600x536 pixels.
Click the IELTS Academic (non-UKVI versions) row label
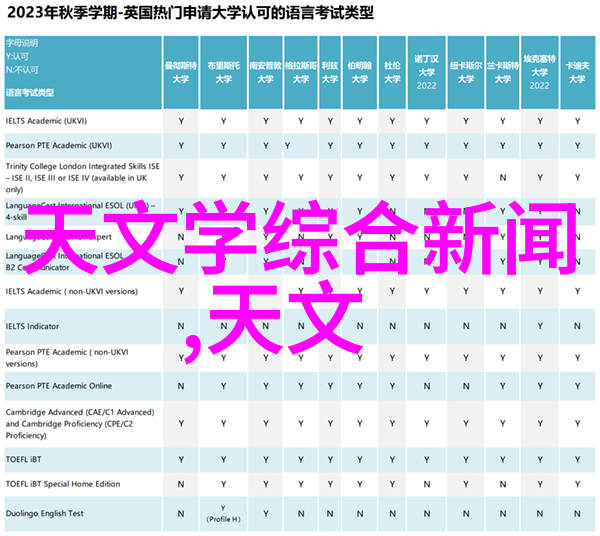coord(72,292)
